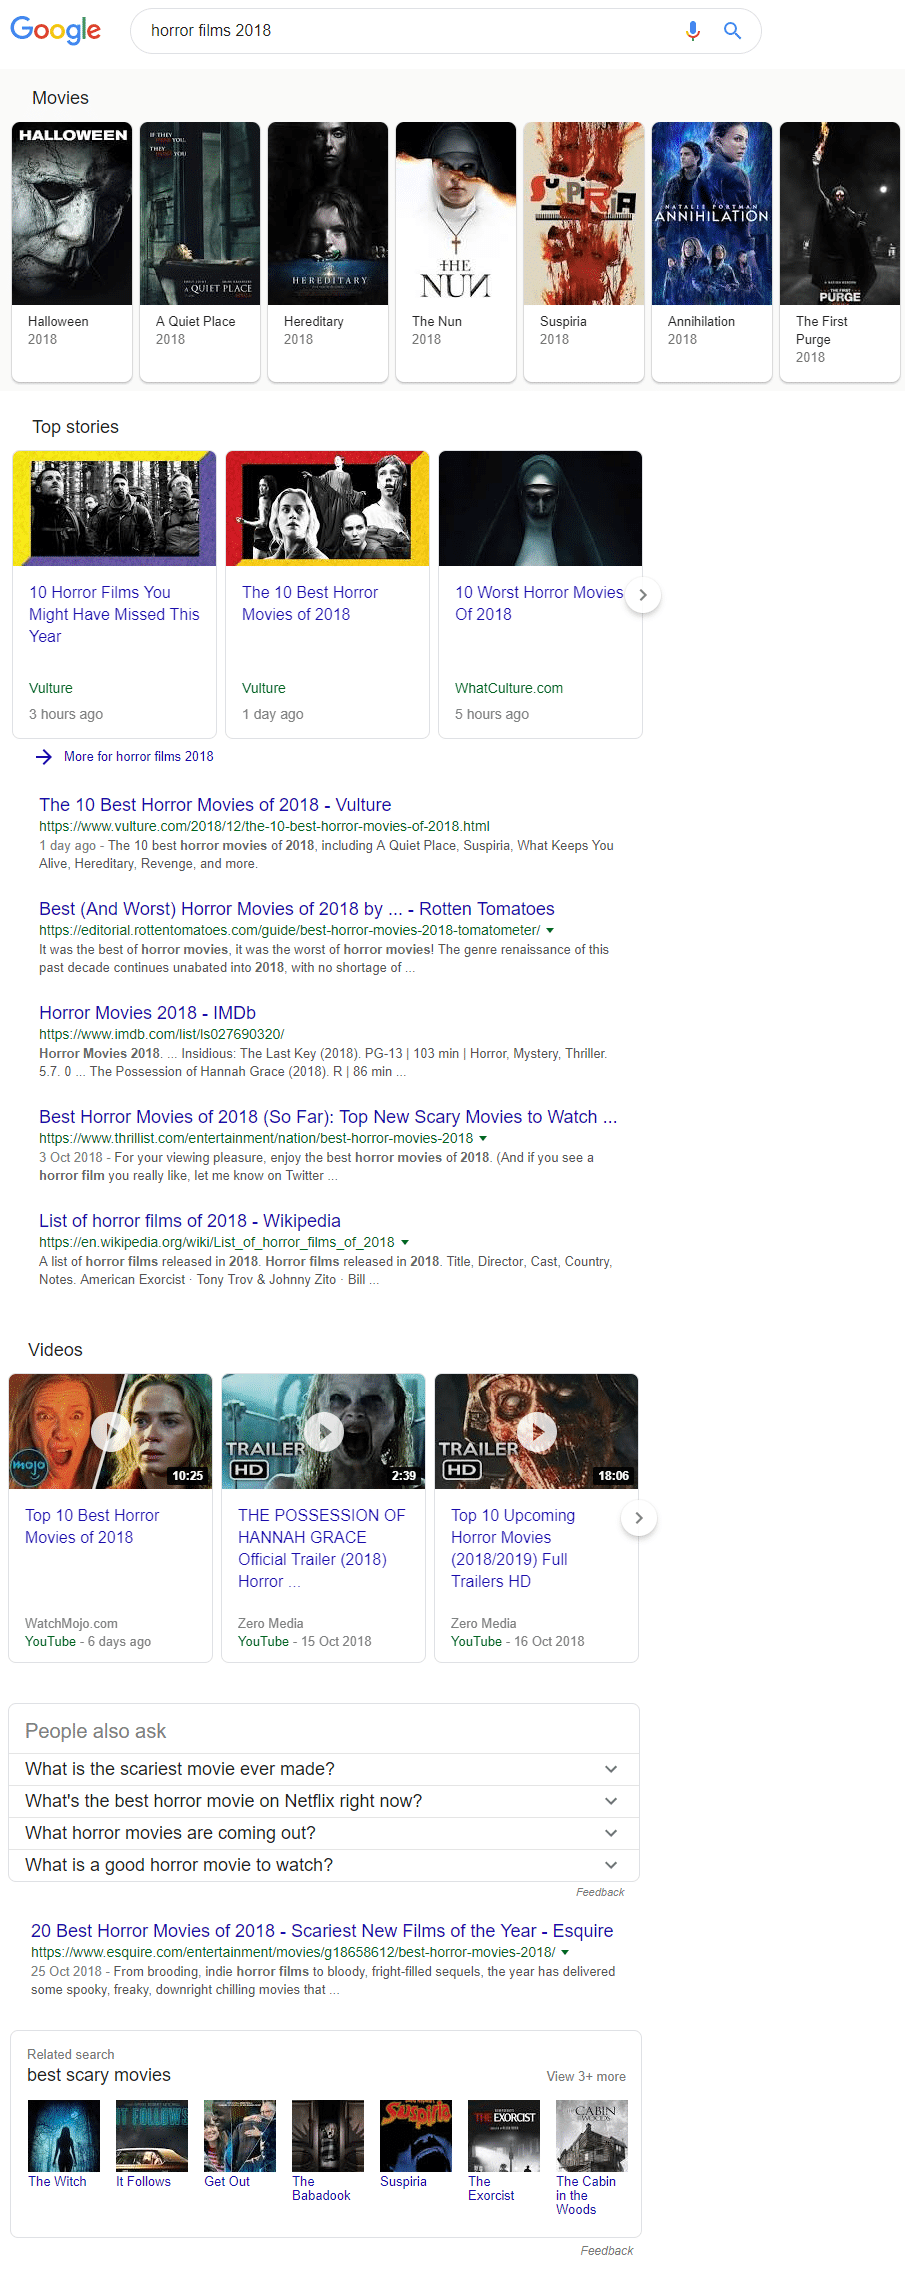Click View 3+ more in related search
Viewport: 915px width, 2276px height.
586,2077
